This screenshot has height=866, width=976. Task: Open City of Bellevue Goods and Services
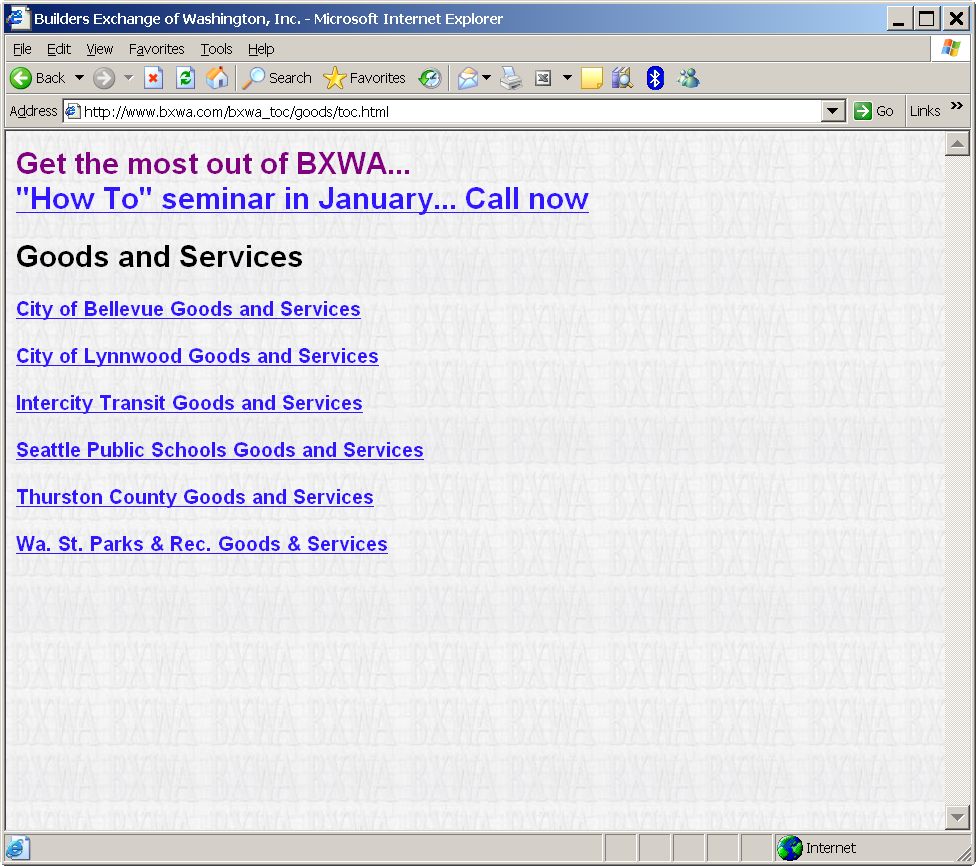point(188,309)
